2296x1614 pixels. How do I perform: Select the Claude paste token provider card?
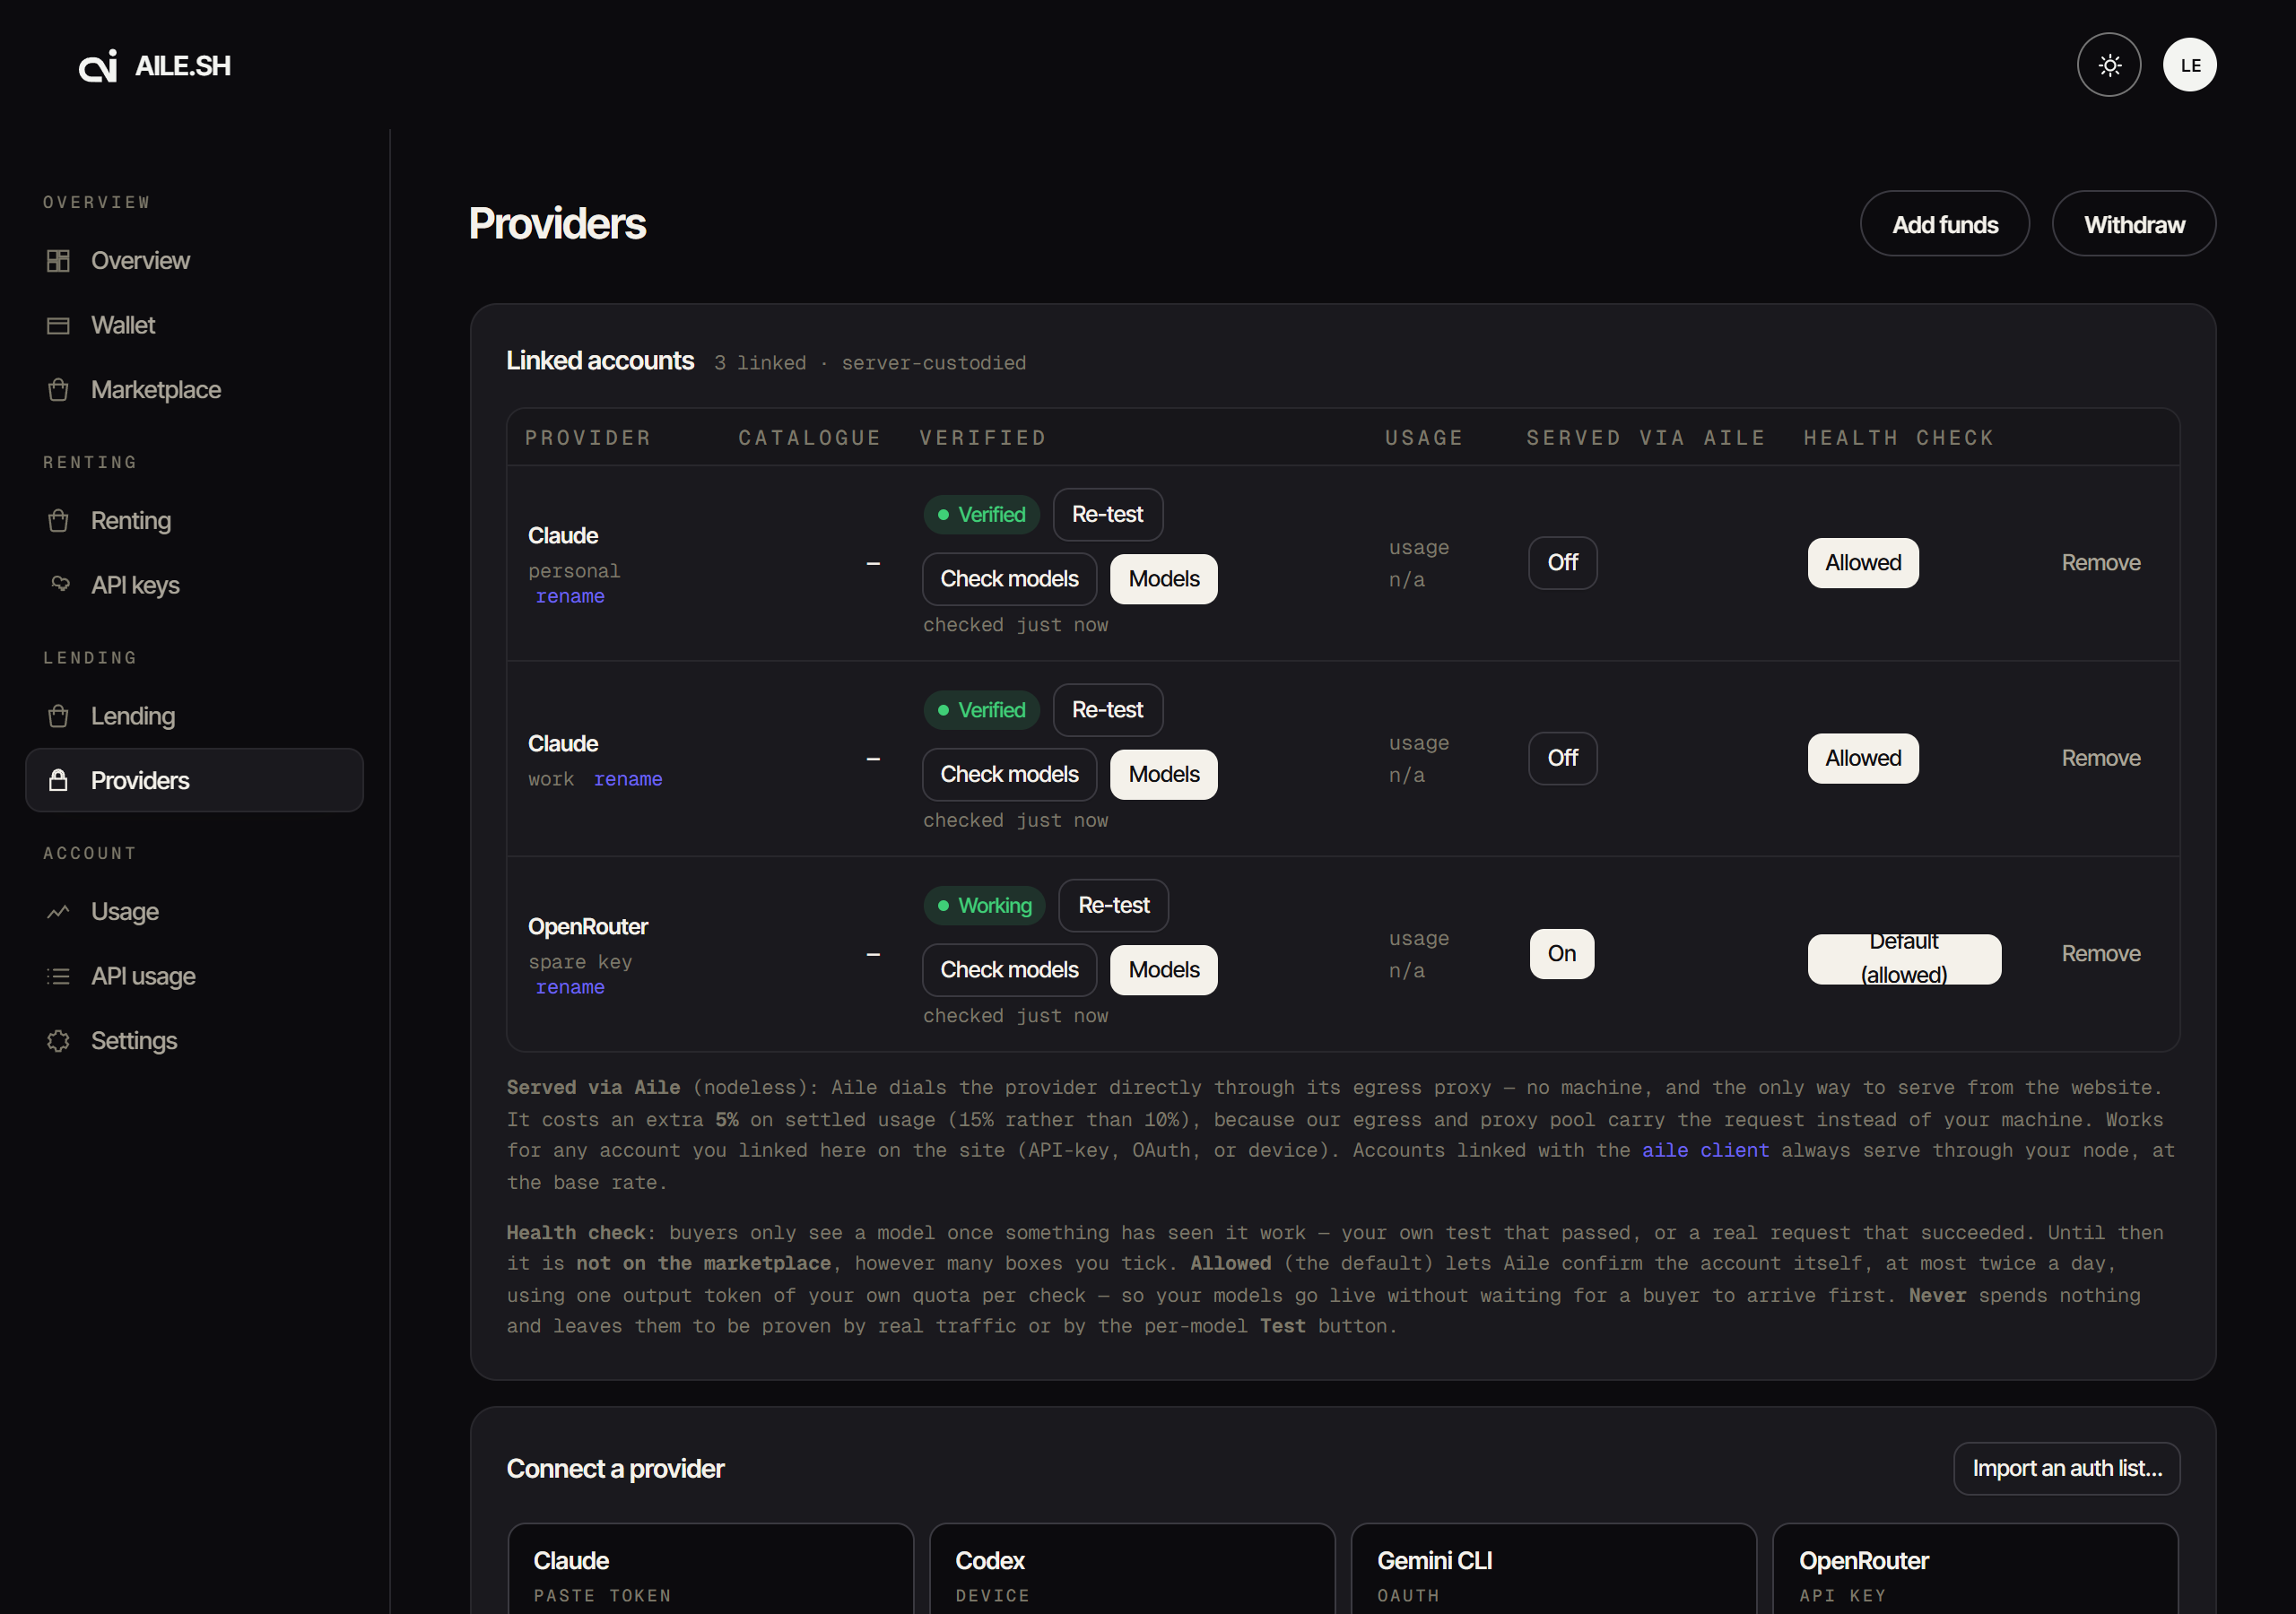[x=710, y=1569]
